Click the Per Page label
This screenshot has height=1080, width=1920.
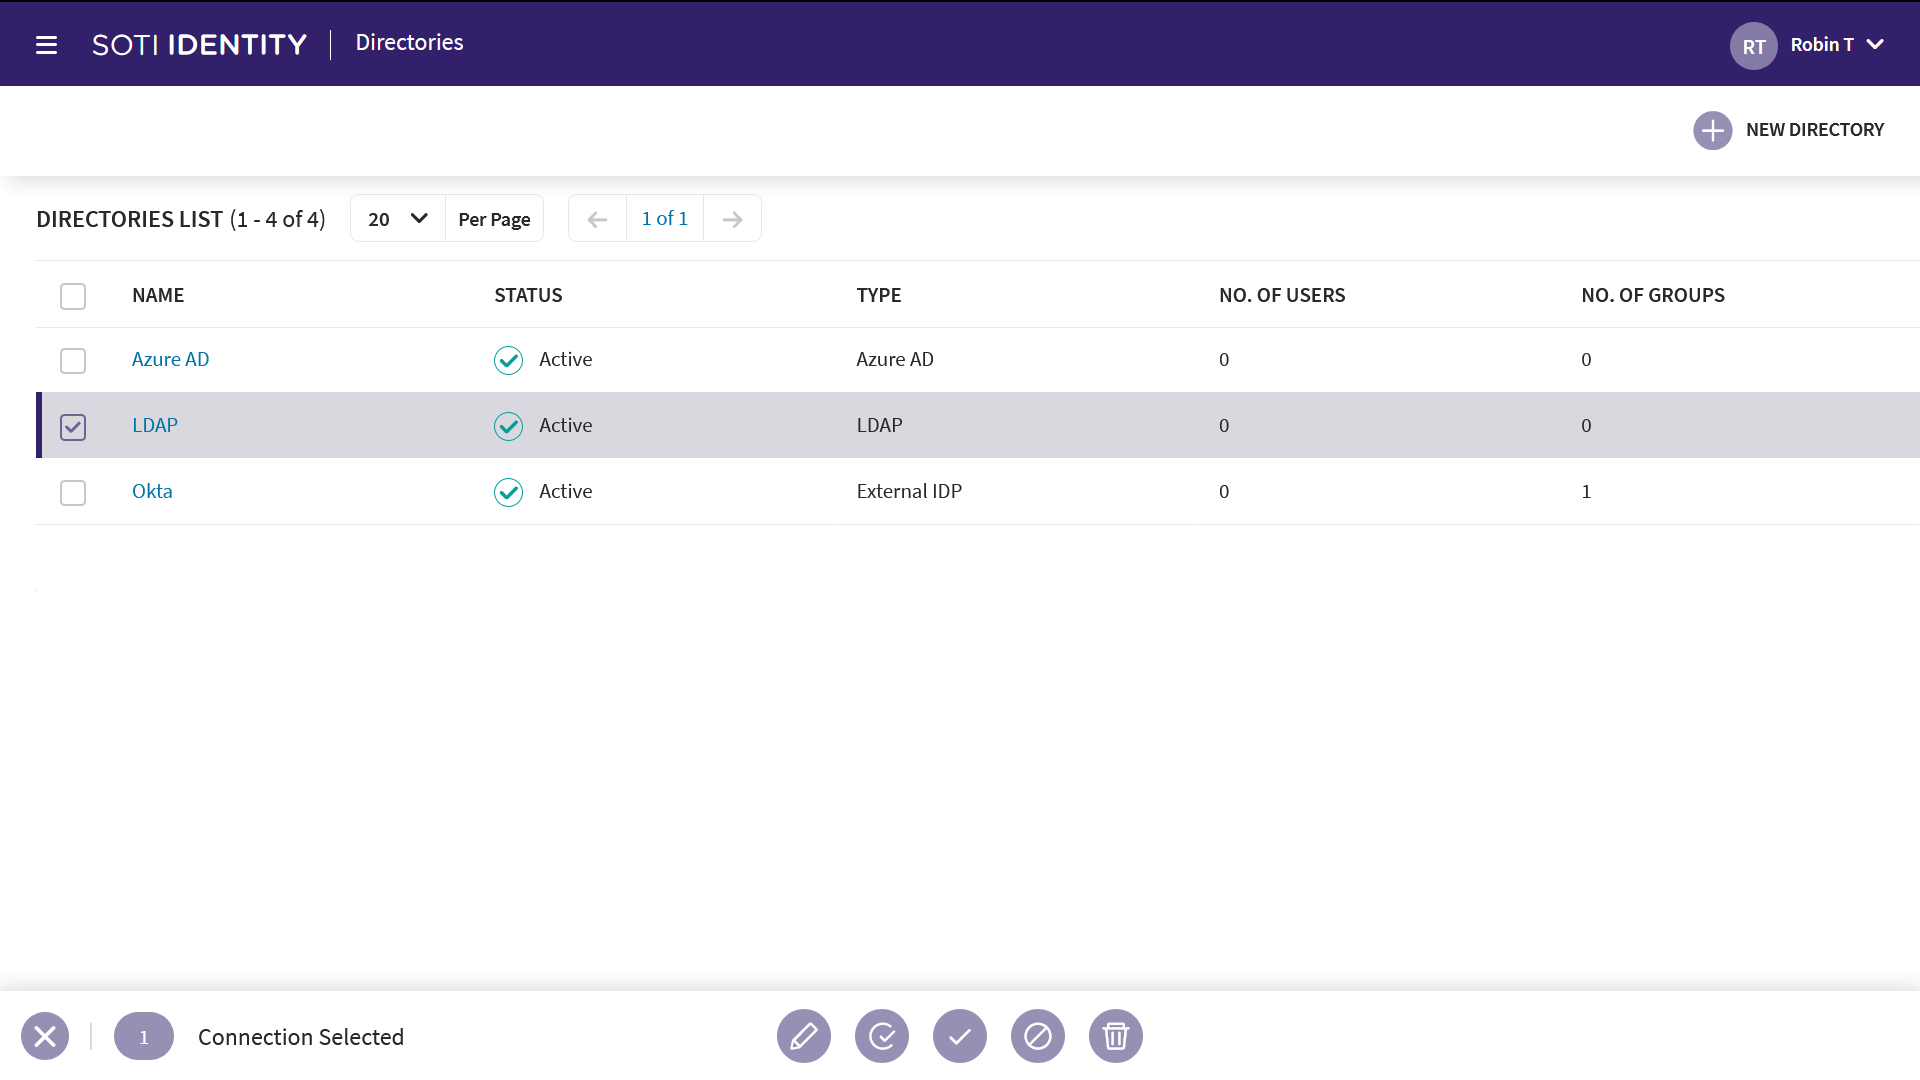click(494, 219)
